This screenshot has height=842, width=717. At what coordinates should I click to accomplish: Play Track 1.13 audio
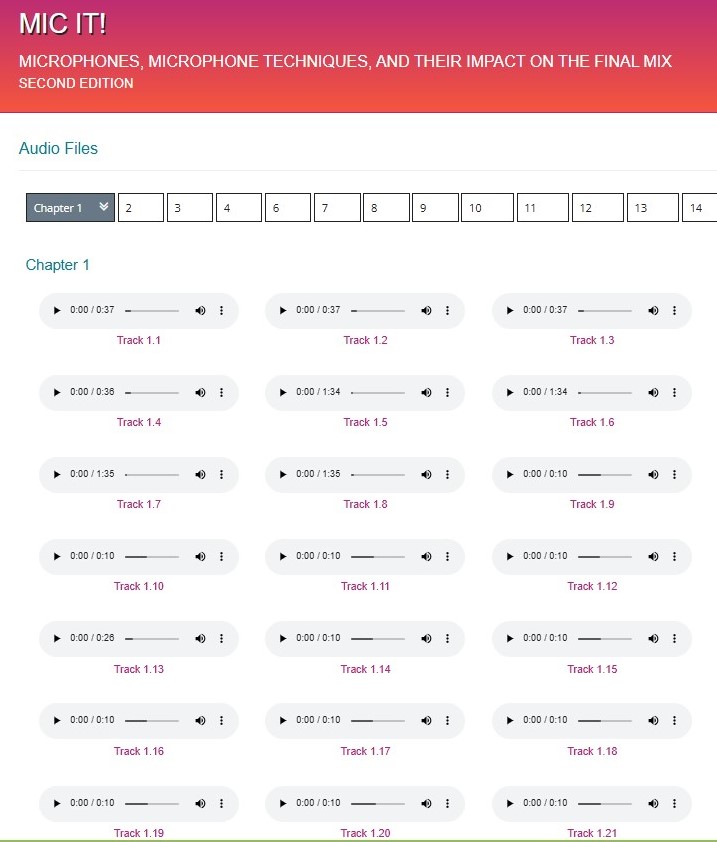point(57,639)
